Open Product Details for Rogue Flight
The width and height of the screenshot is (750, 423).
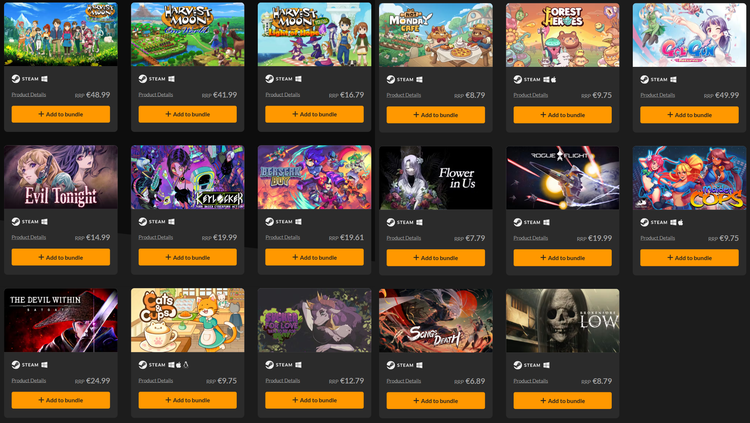click(530, 238)
